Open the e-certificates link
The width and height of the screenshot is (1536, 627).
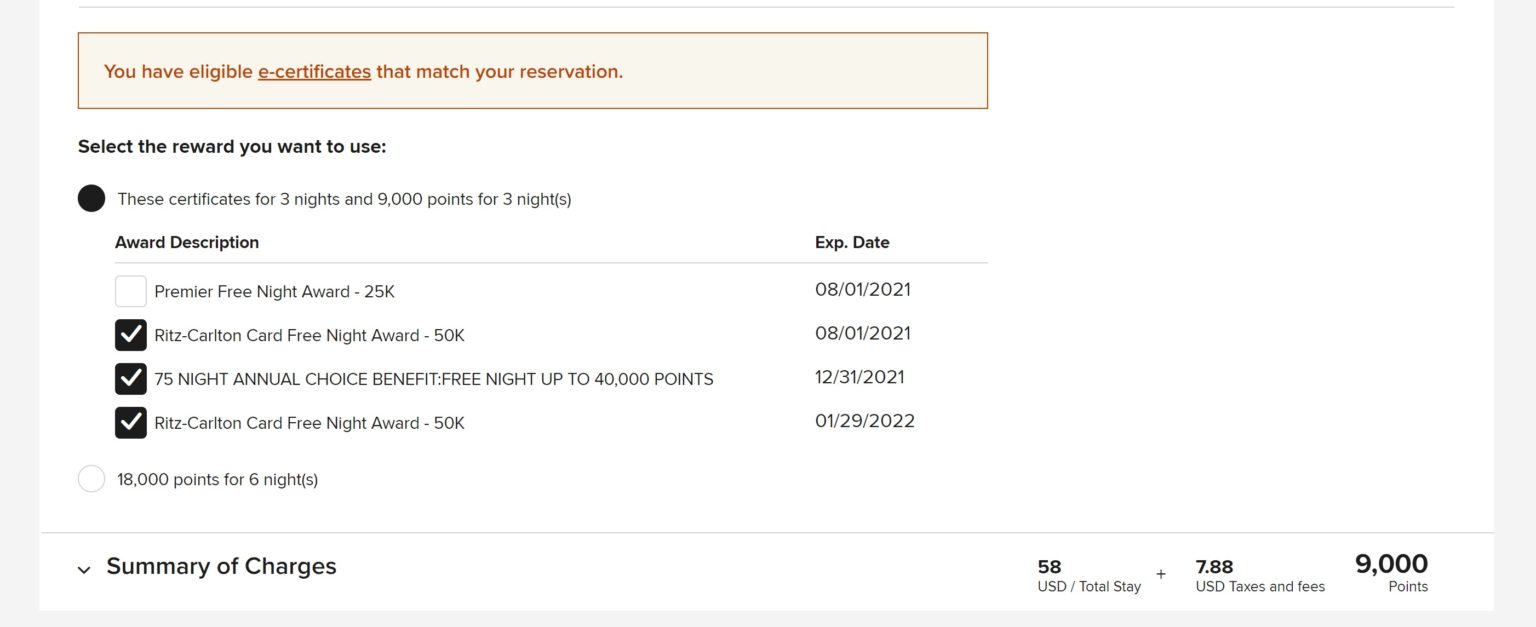click(314, 72)
